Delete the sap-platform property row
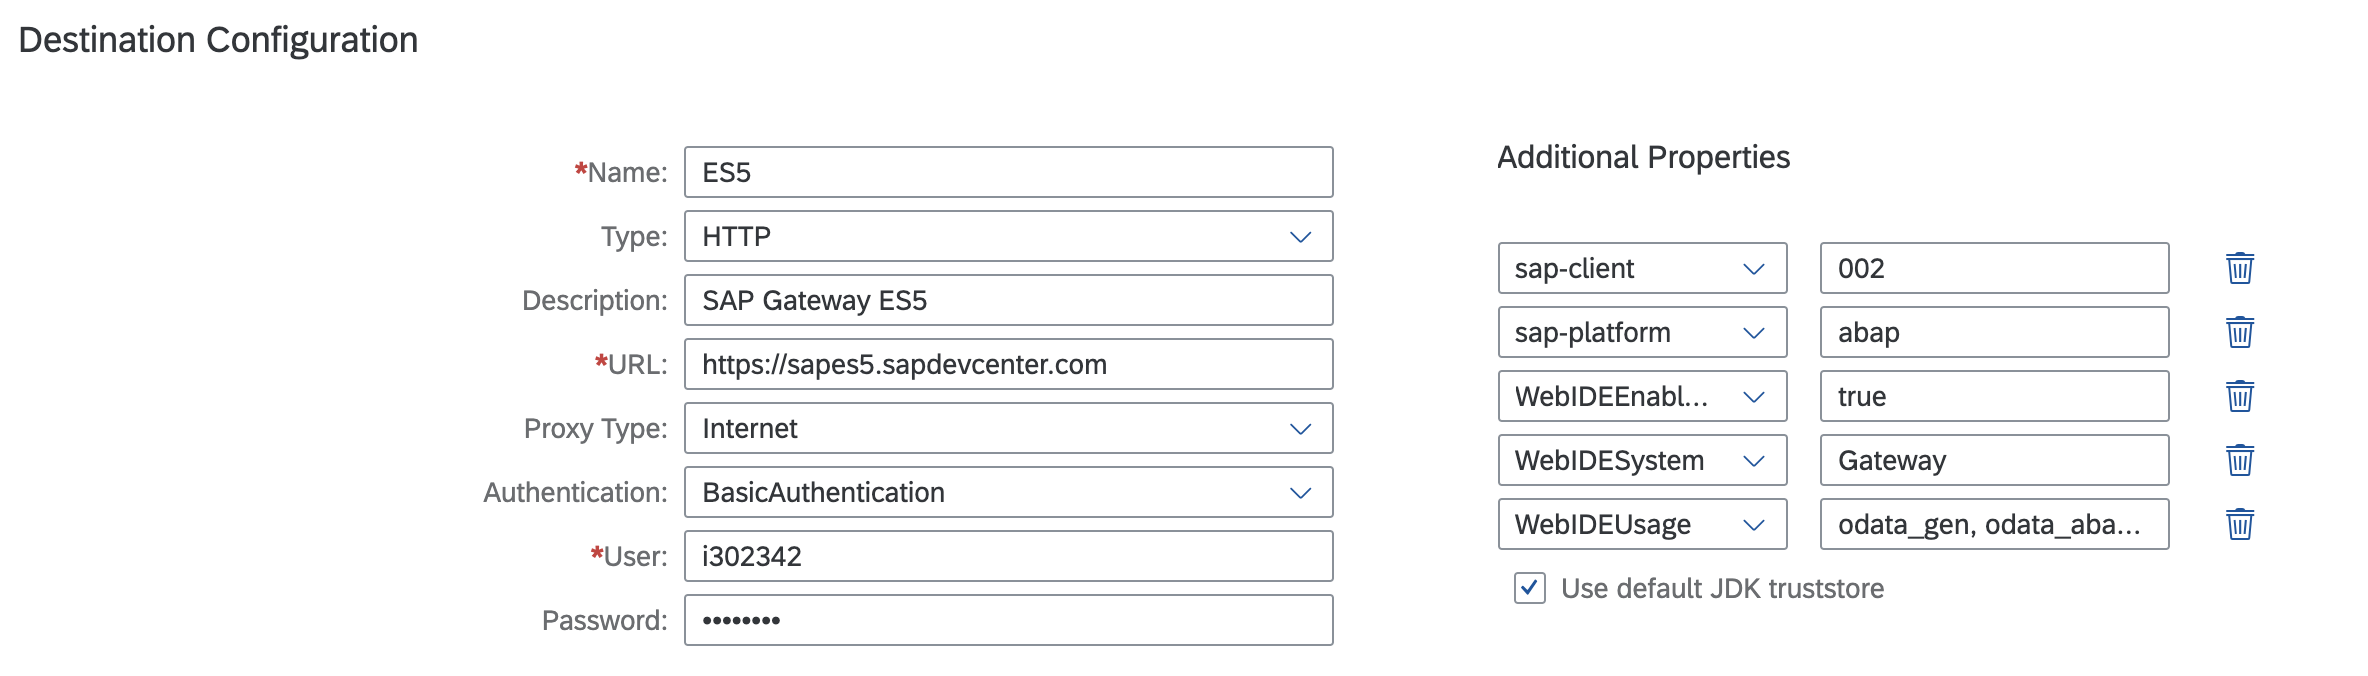This screenshot has width=2368, height=676. click(x=2240, y=332)
